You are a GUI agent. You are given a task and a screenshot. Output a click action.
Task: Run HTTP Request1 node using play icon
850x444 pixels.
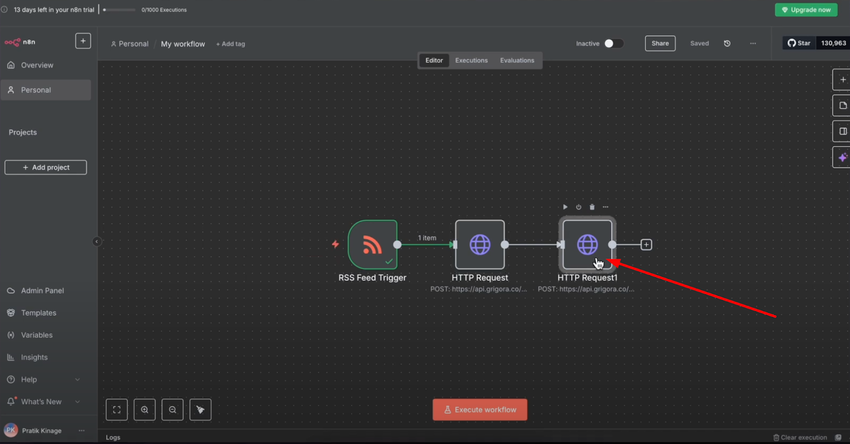point(565,207)
